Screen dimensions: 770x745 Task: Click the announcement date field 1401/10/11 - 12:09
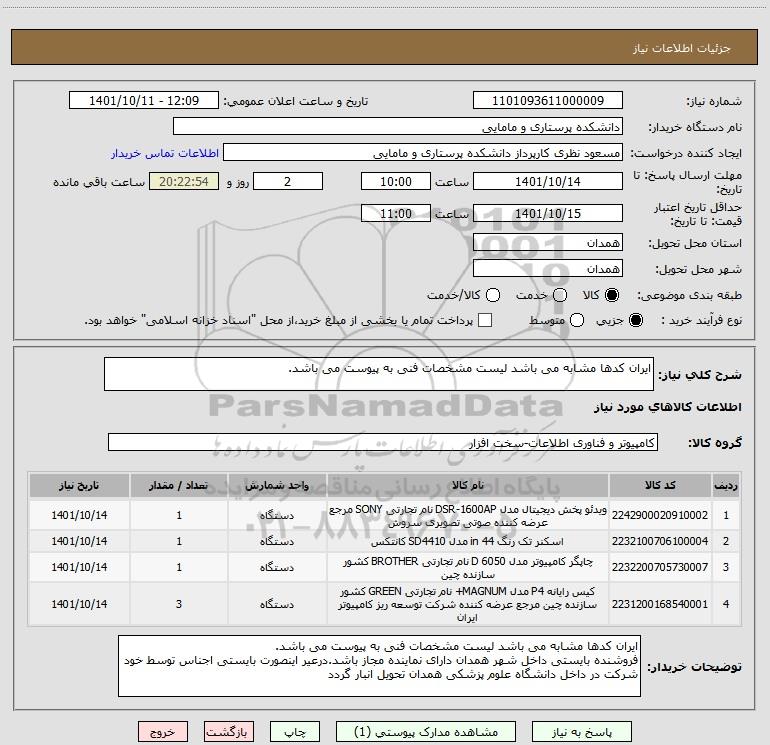[x=144, y=100]
